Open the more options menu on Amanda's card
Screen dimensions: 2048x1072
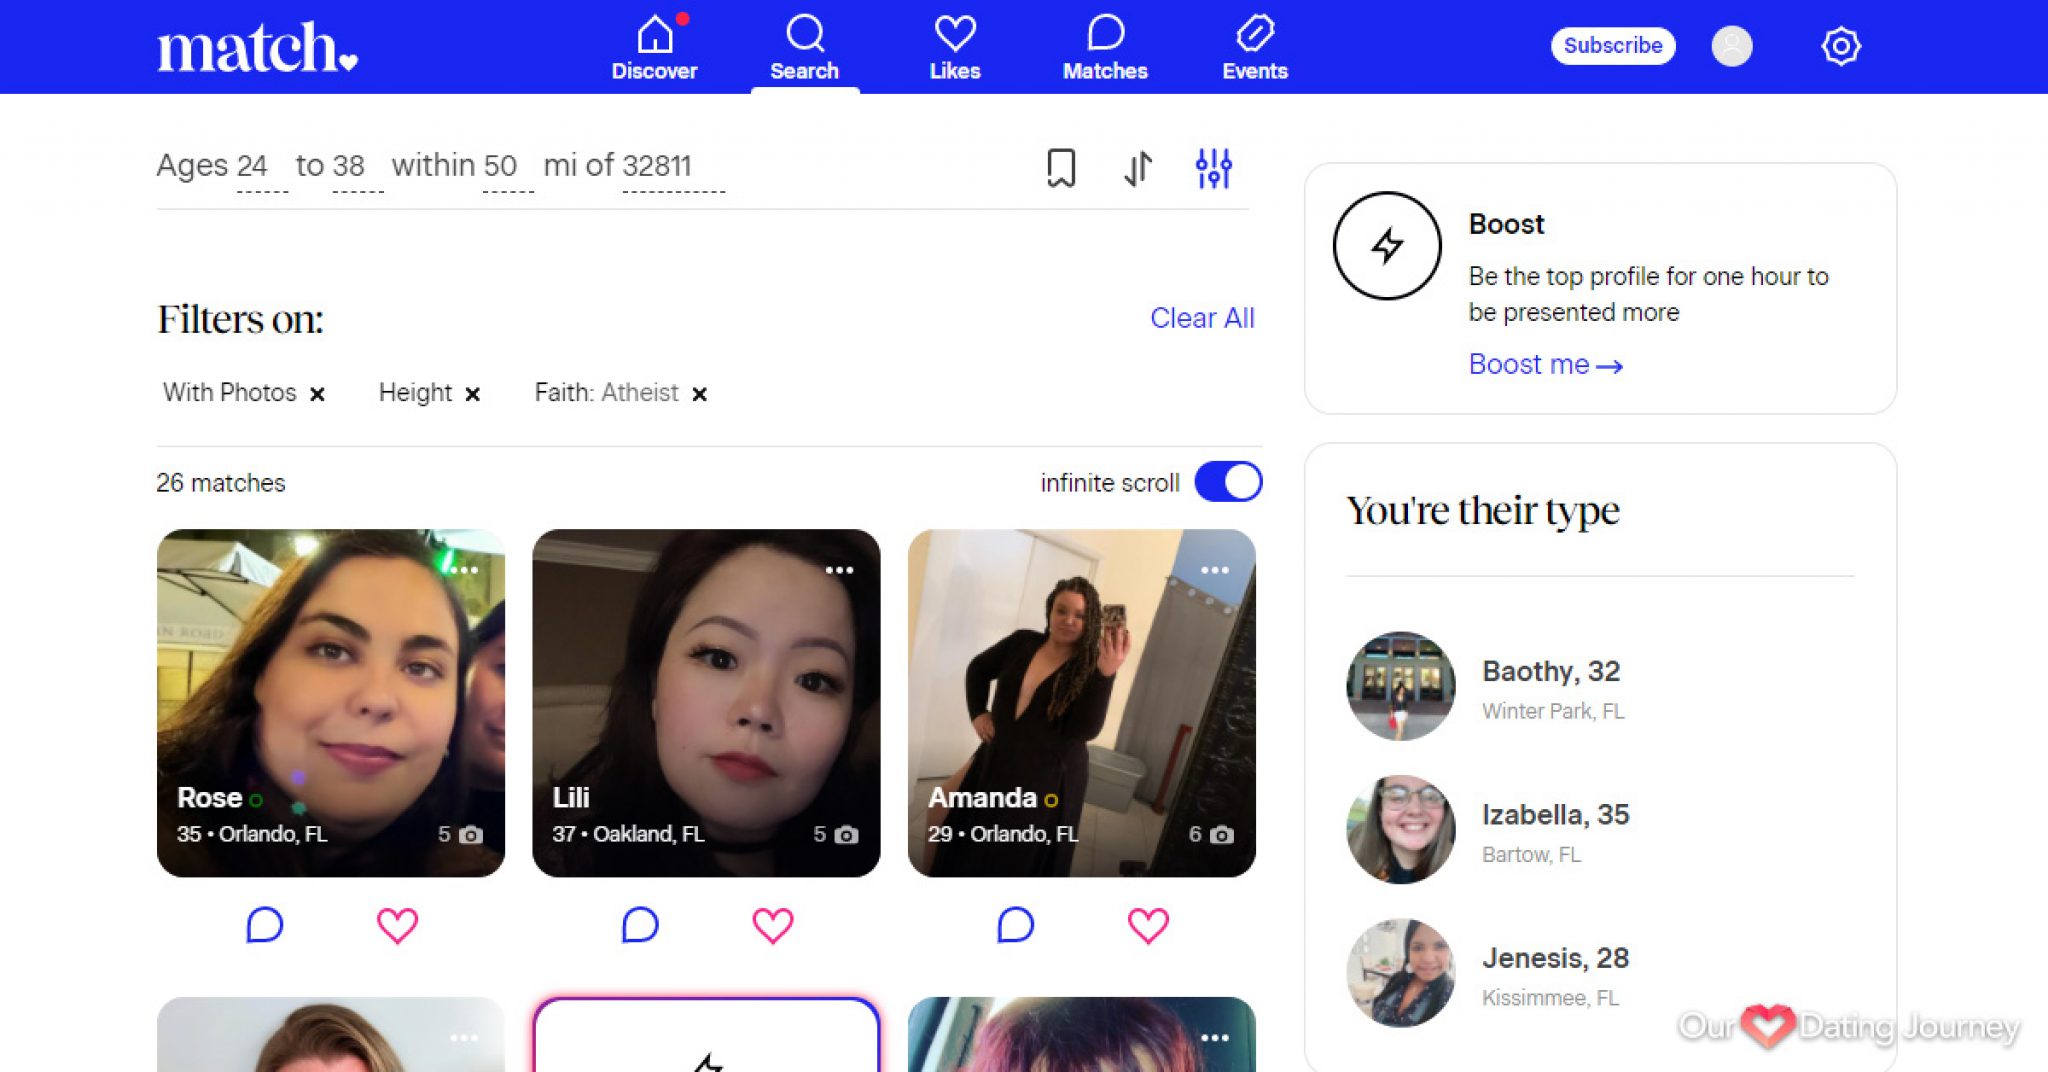point(1216,569)
